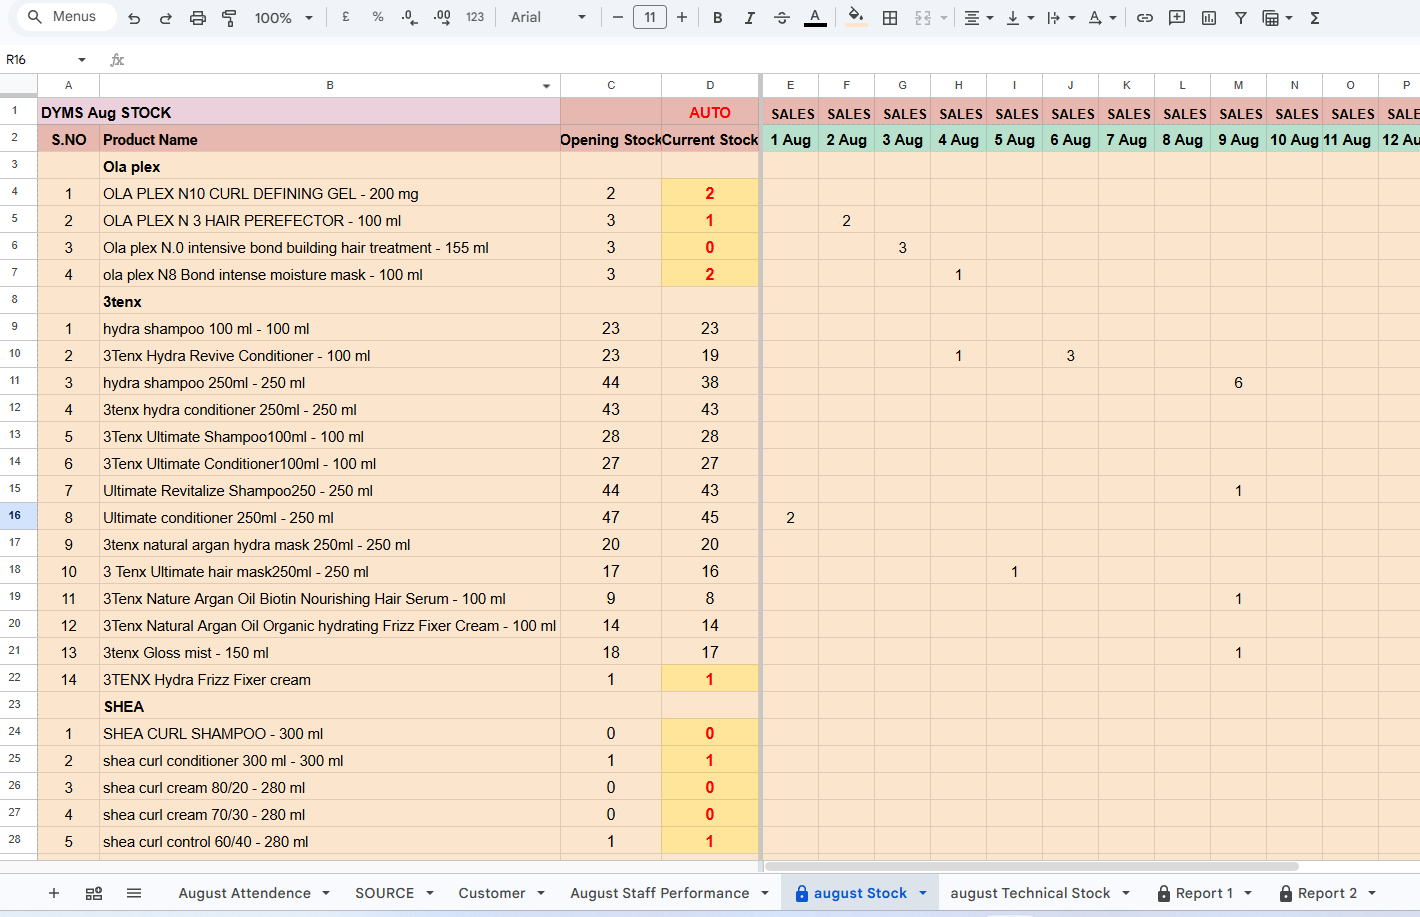Increase font size with plus icon
This screenshot has width=1420, height=917.
pyautogui.click(x=682, y=17)
